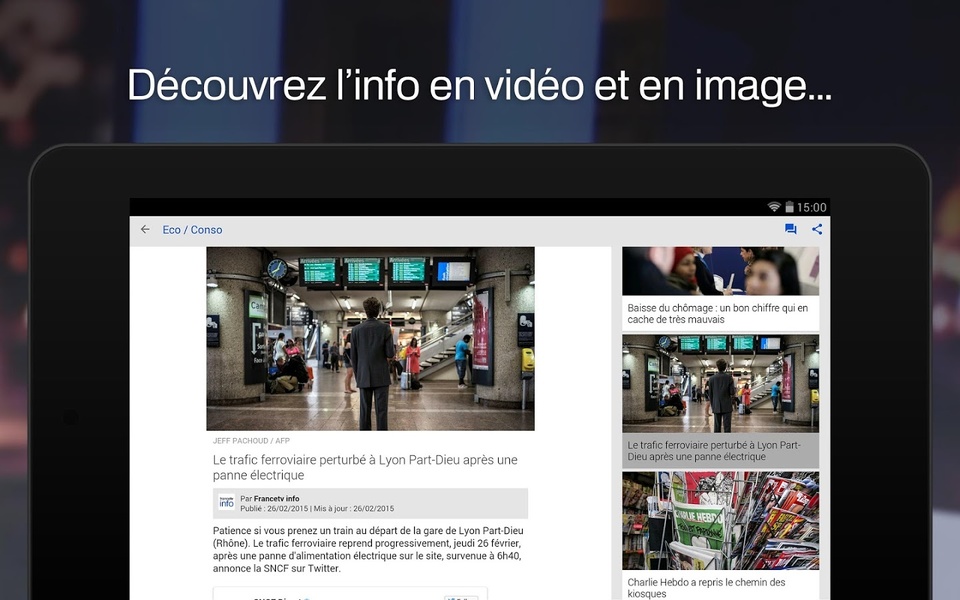
Task: Click 'Baisse du chômage : un bon chiffre' caption
Action: (x=718, y=313)
